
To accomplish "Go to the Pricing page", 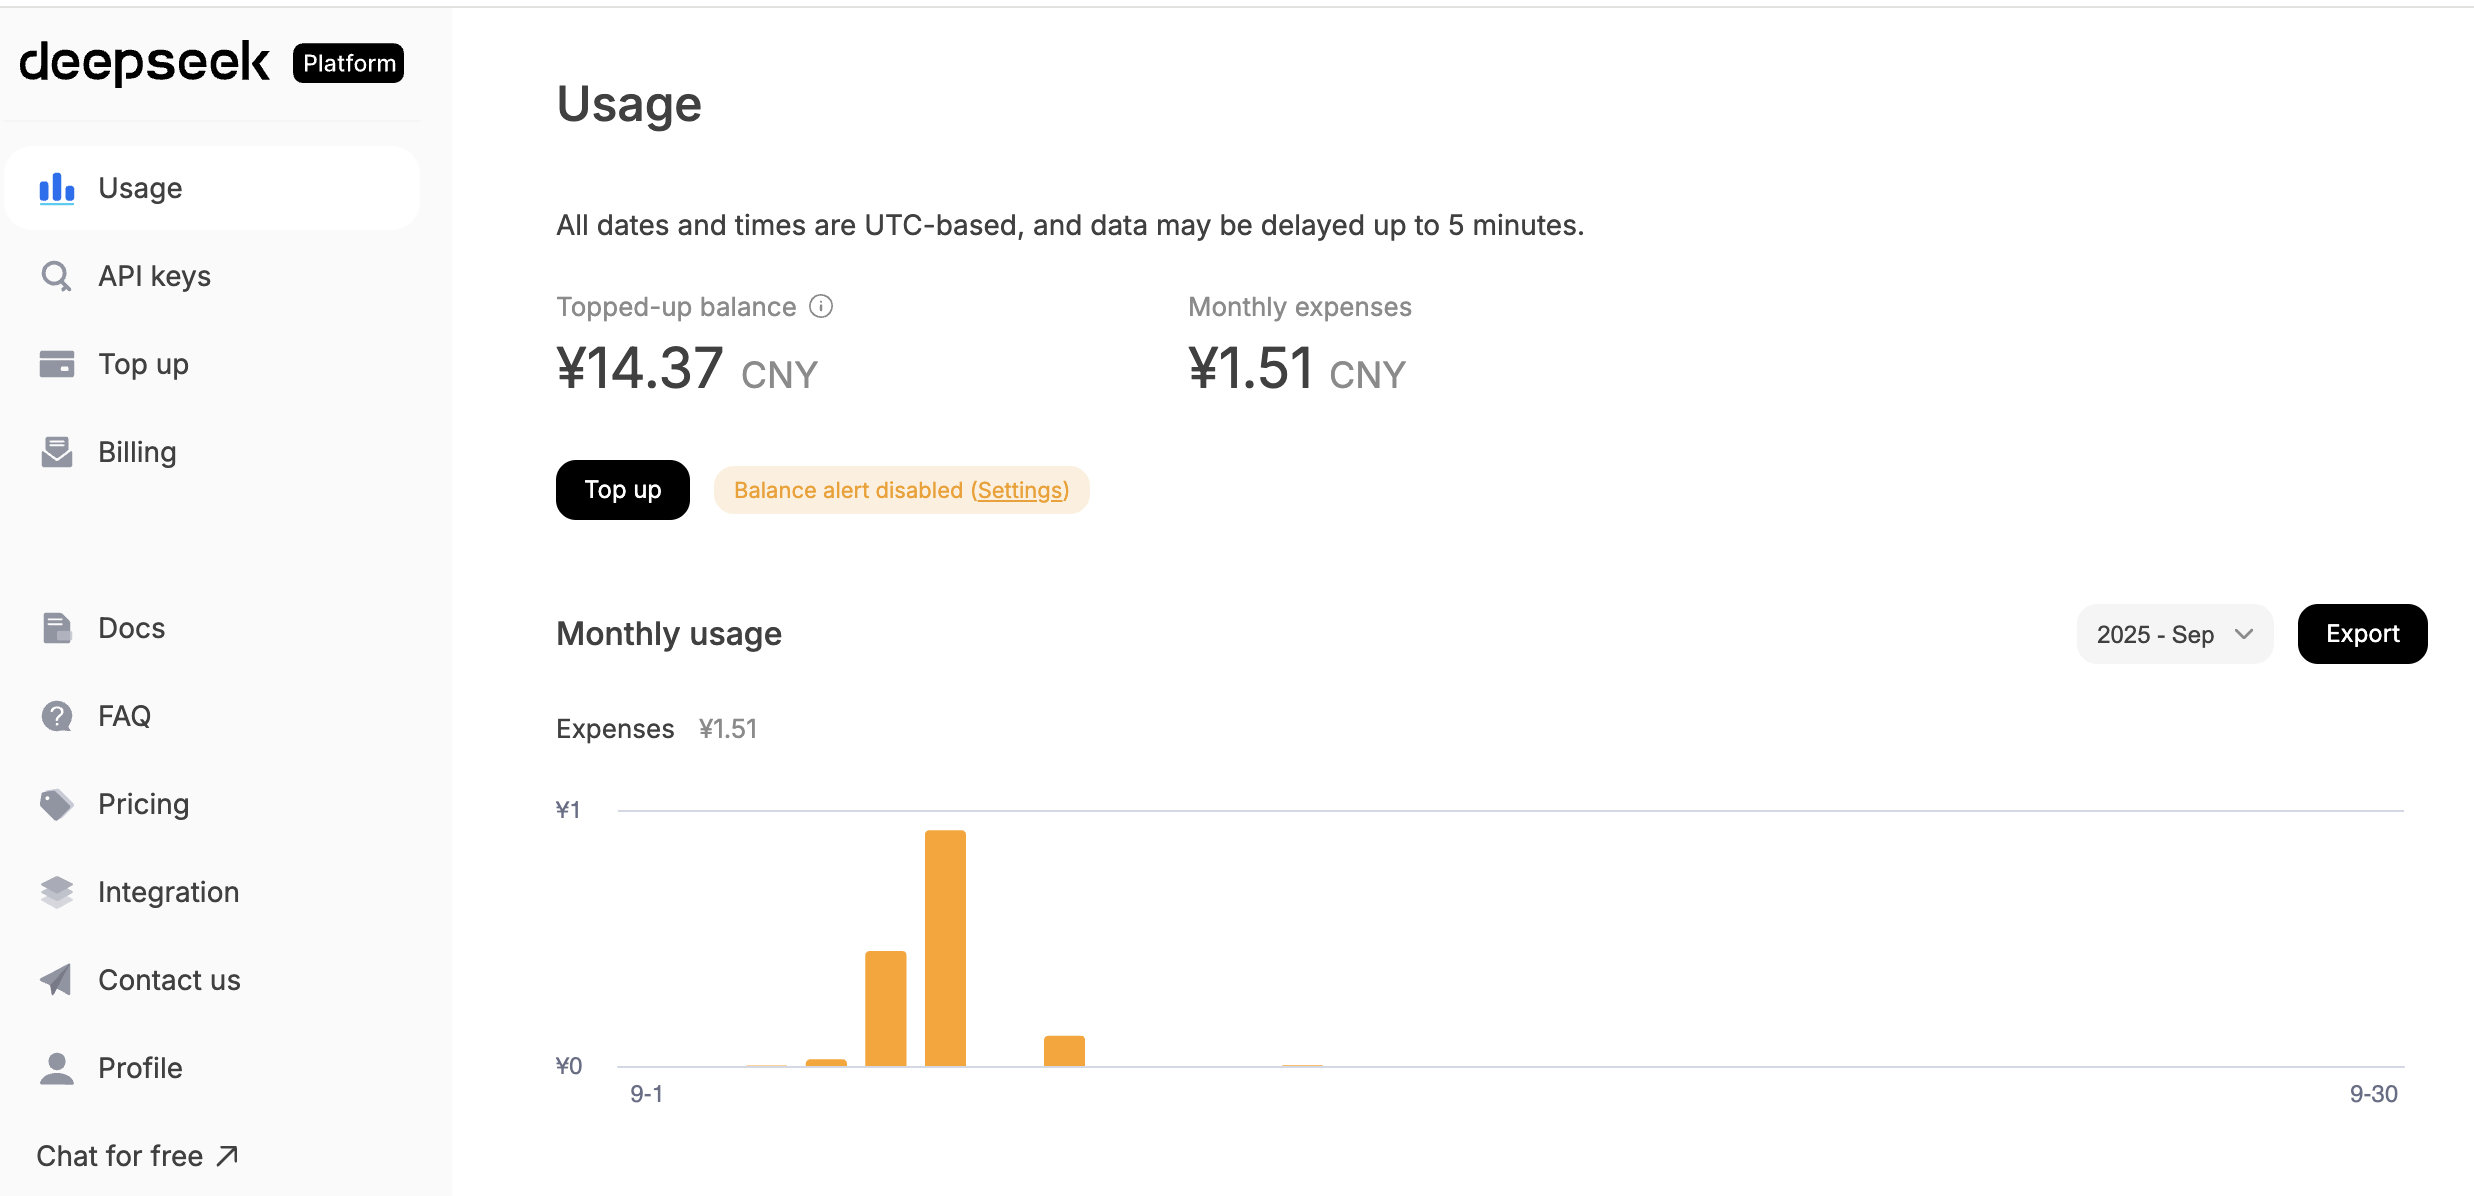I will coord(143,804).
